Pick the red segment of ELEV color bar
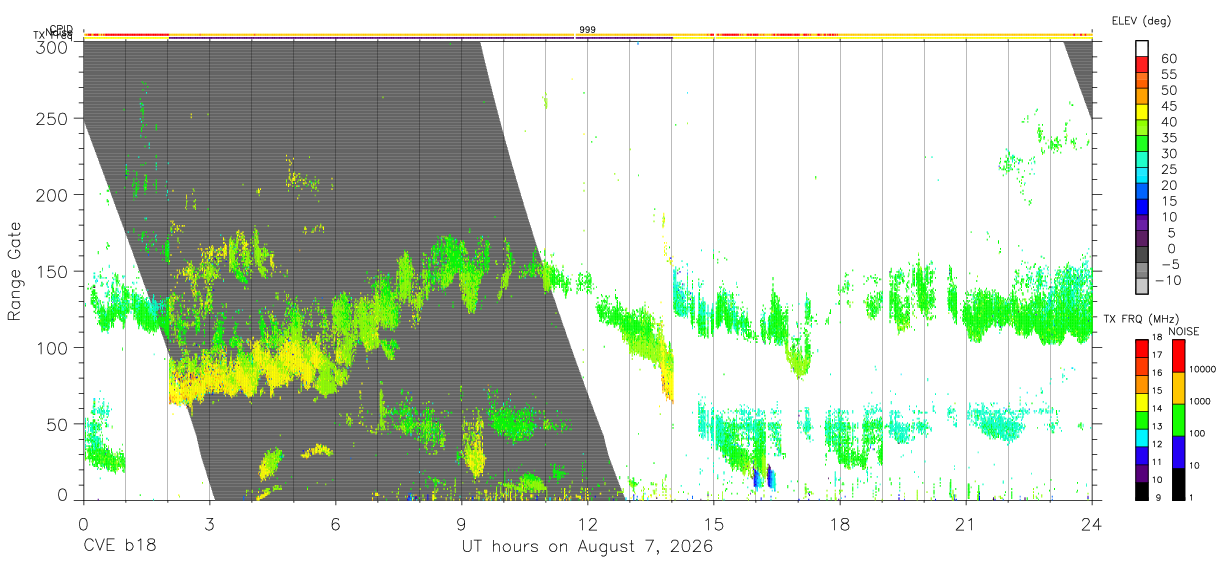Viewport: 1228px width, 567px height. pyautogui.click(x=1142, y=64)
